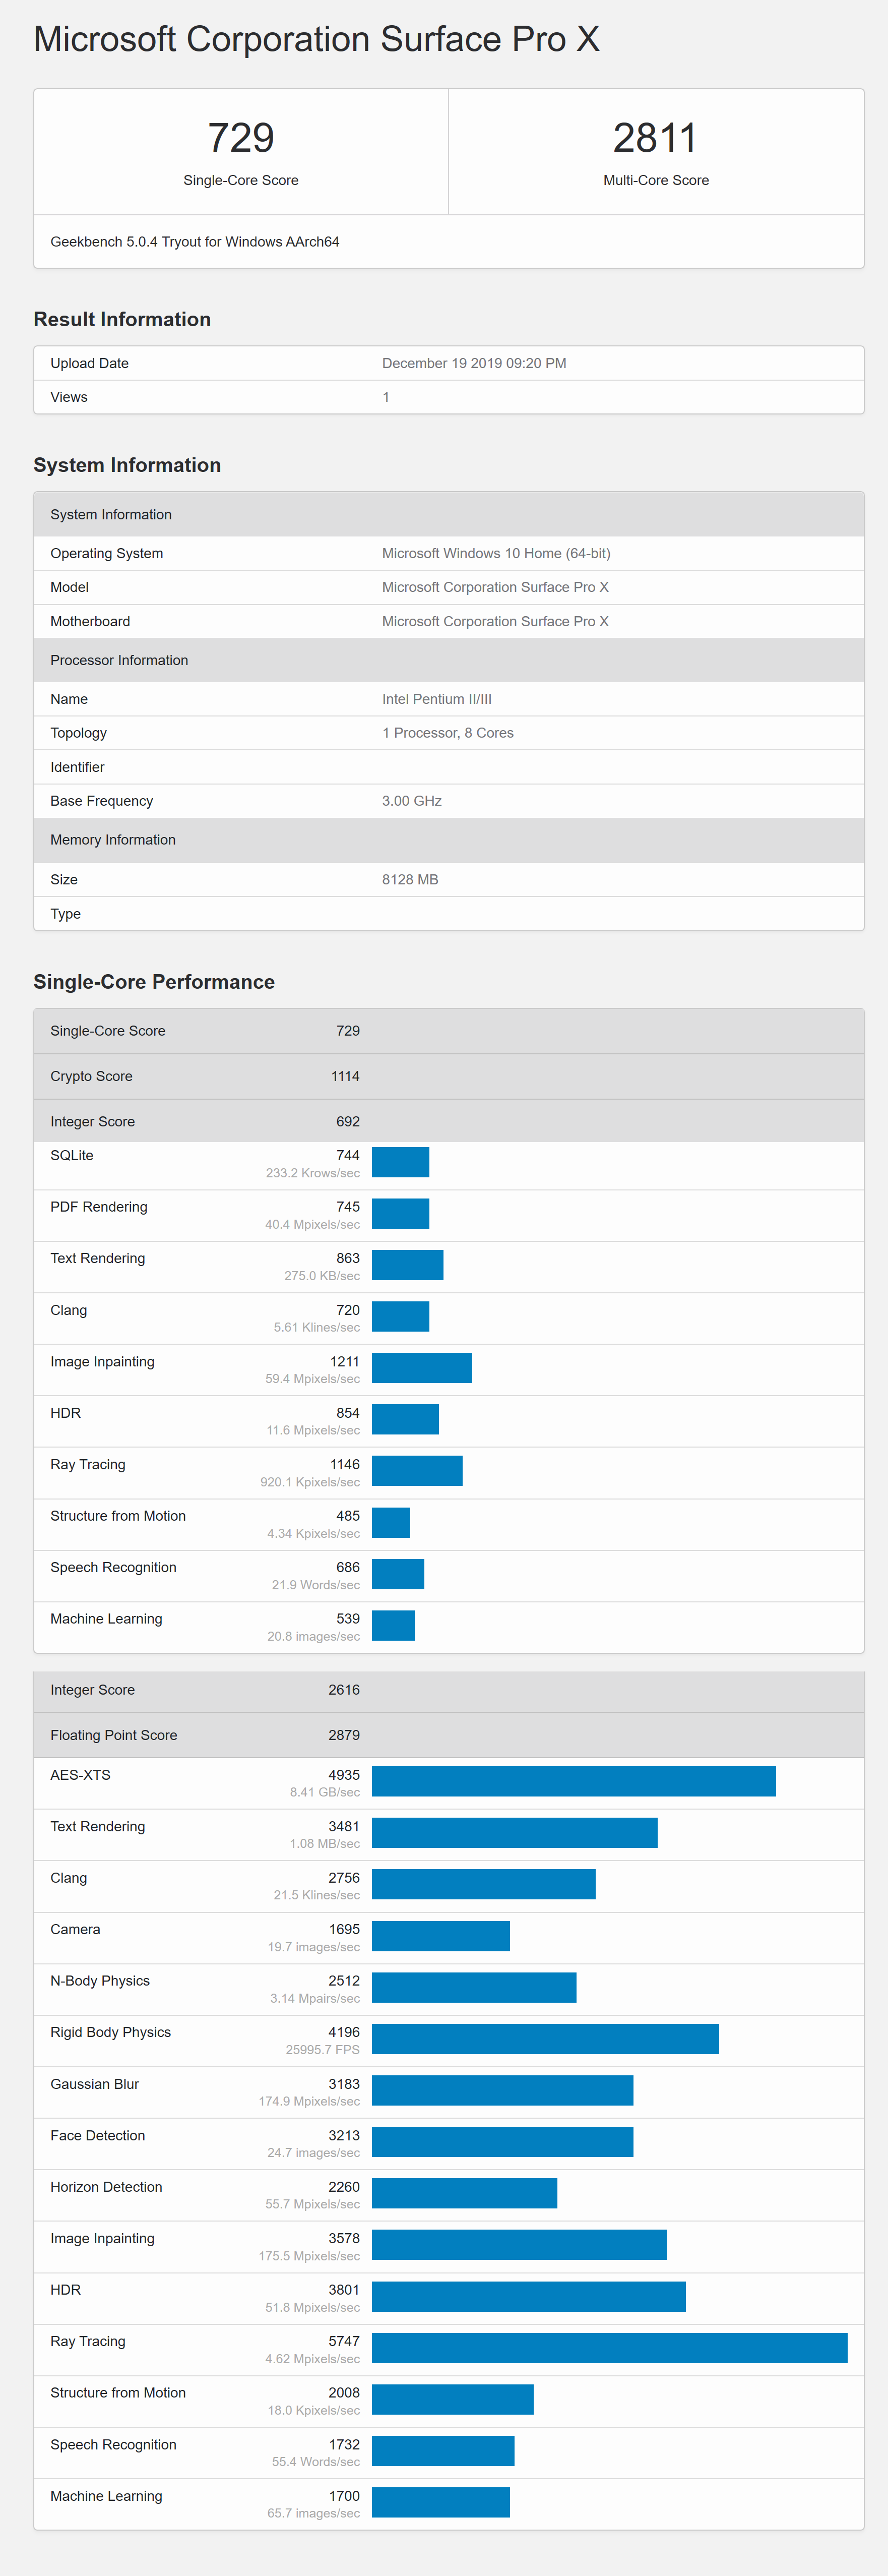888x2576 pixels.
Task: Click the Gaussian Blur score bar
Action: click(502, 2090)
